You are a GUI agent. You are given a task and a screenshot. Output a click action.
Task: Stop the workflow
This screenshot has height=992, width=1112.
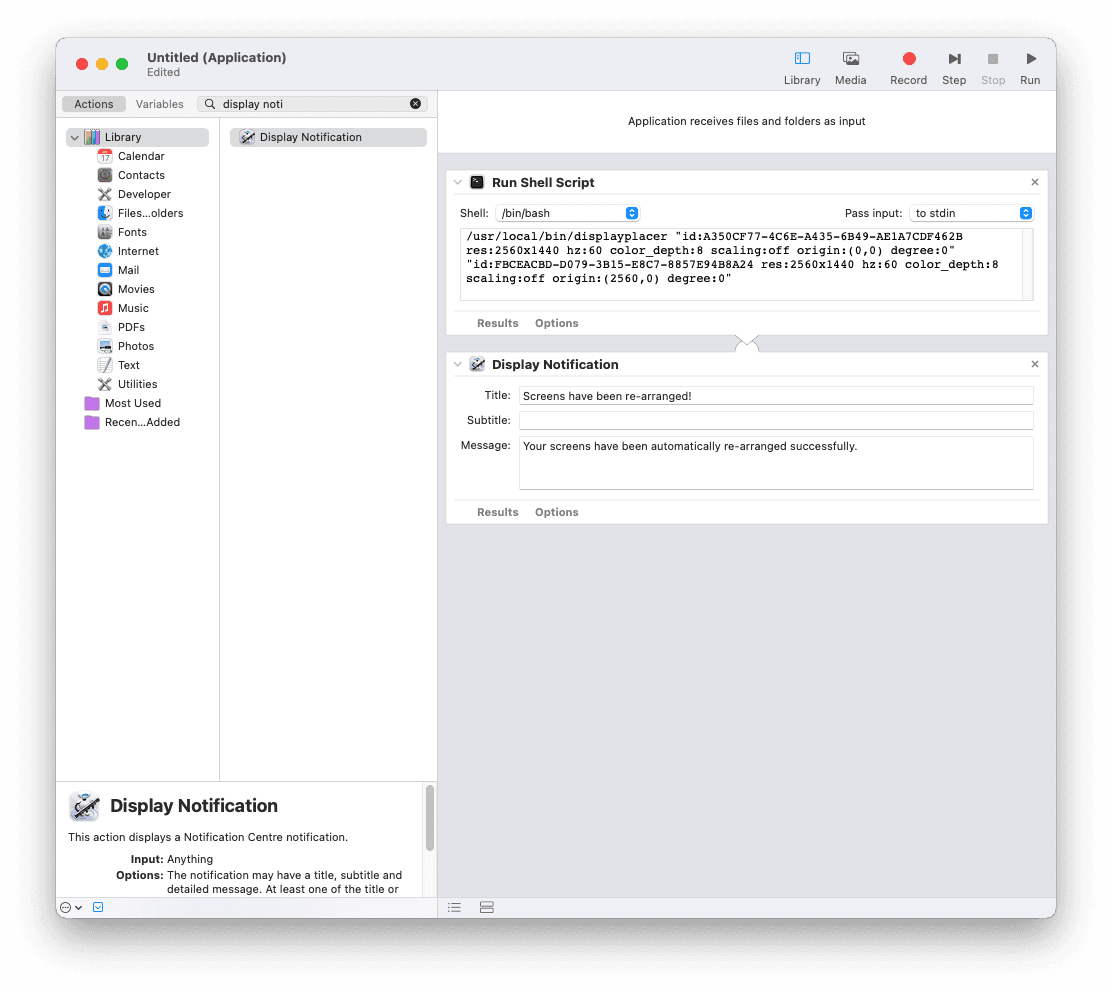tap(993, 67)
